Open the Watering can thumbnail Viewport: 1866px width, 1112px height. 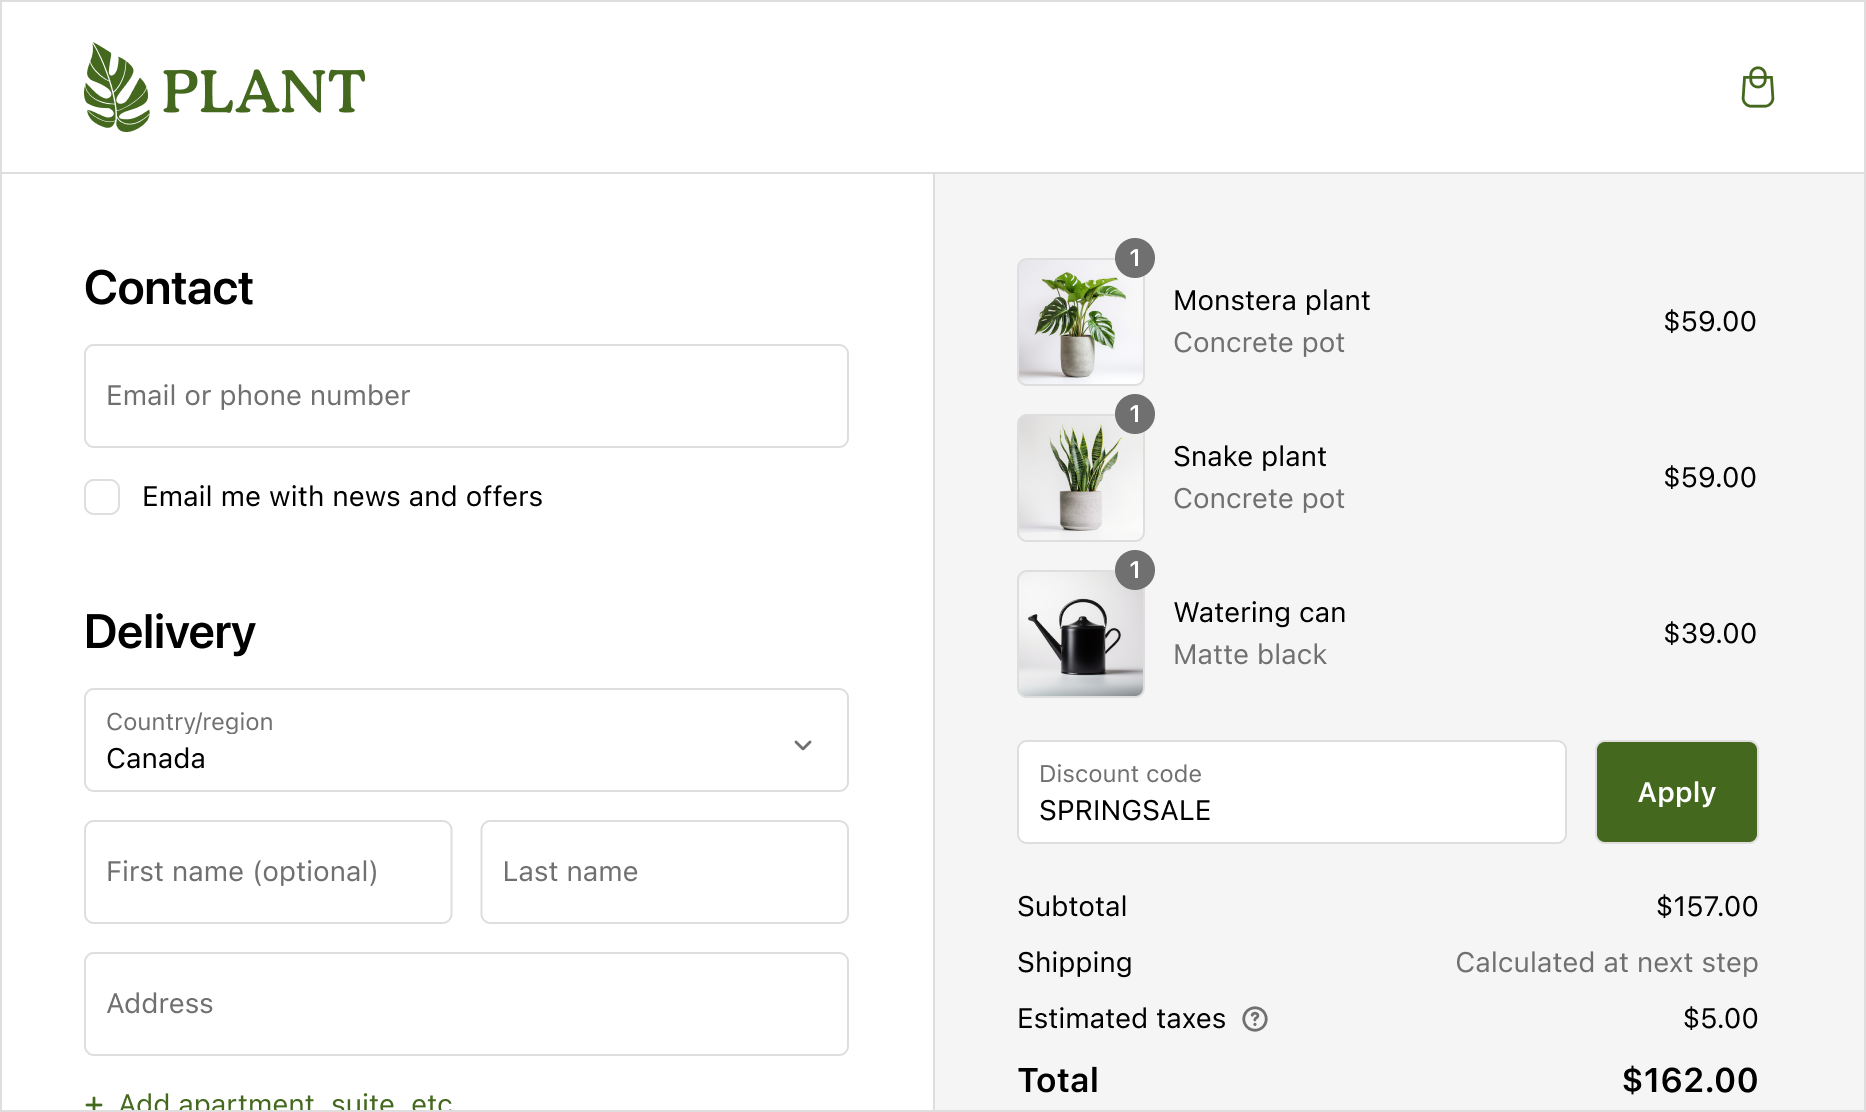coord(1081,634)
